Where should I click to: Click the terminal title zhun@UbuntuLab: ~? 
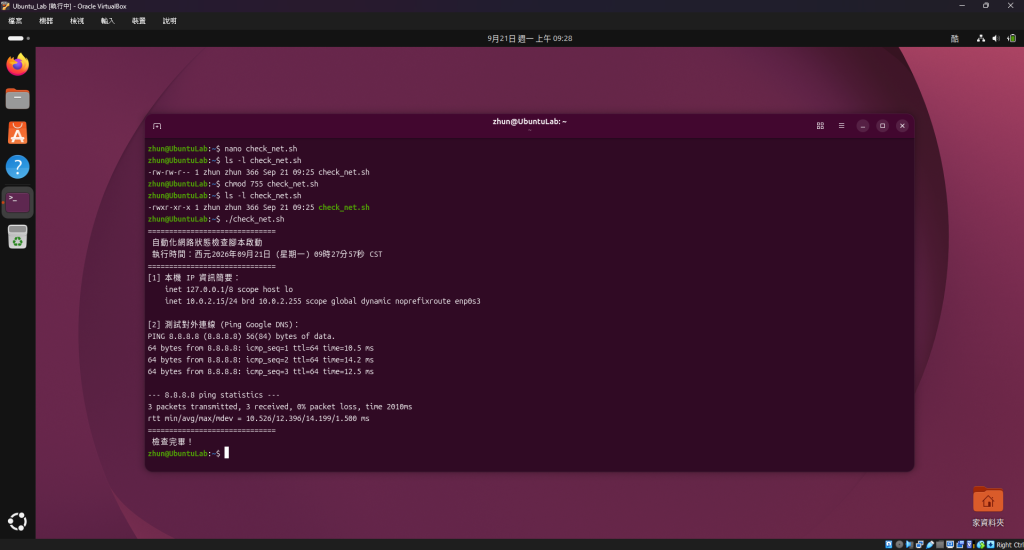pos(530,121)
